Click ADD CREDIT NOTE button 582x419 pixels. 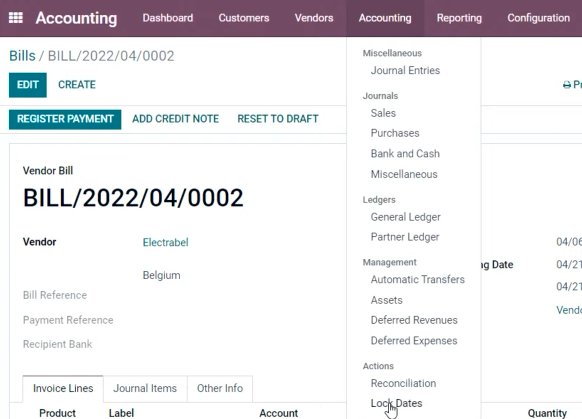pyautogui.click(x=176, y=119)
